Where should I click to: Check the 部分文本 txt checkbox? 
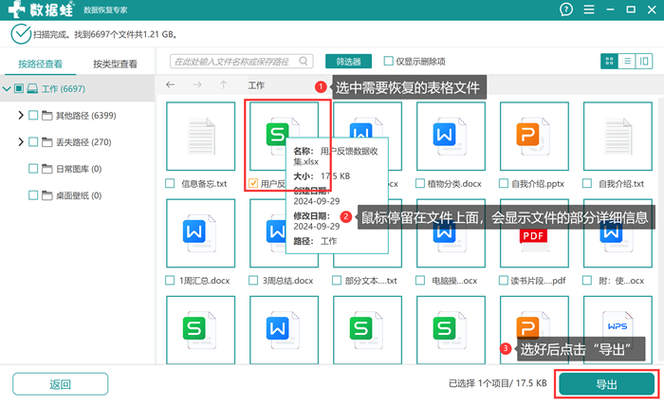click(337, 280)
